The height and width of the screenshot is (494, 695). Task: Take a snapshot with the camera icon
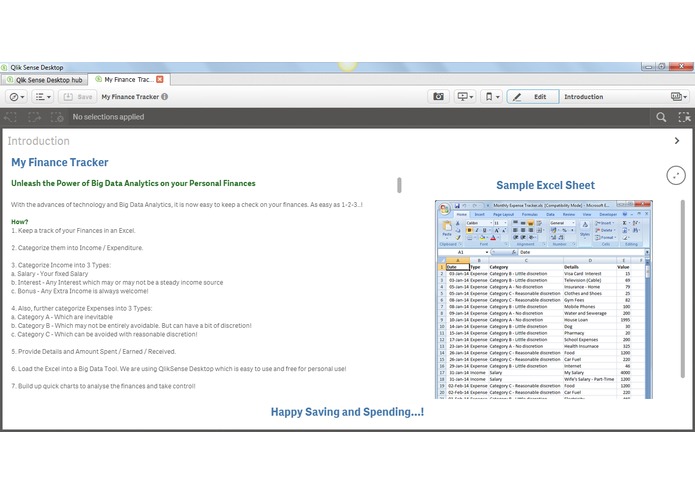click(x=438, y=97)
